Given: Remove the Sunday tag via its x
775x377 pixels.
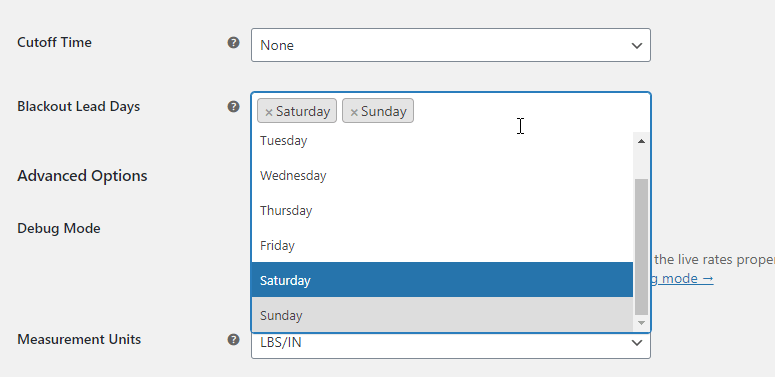Looking at the screenshot, I should click(x=354, y=112).
